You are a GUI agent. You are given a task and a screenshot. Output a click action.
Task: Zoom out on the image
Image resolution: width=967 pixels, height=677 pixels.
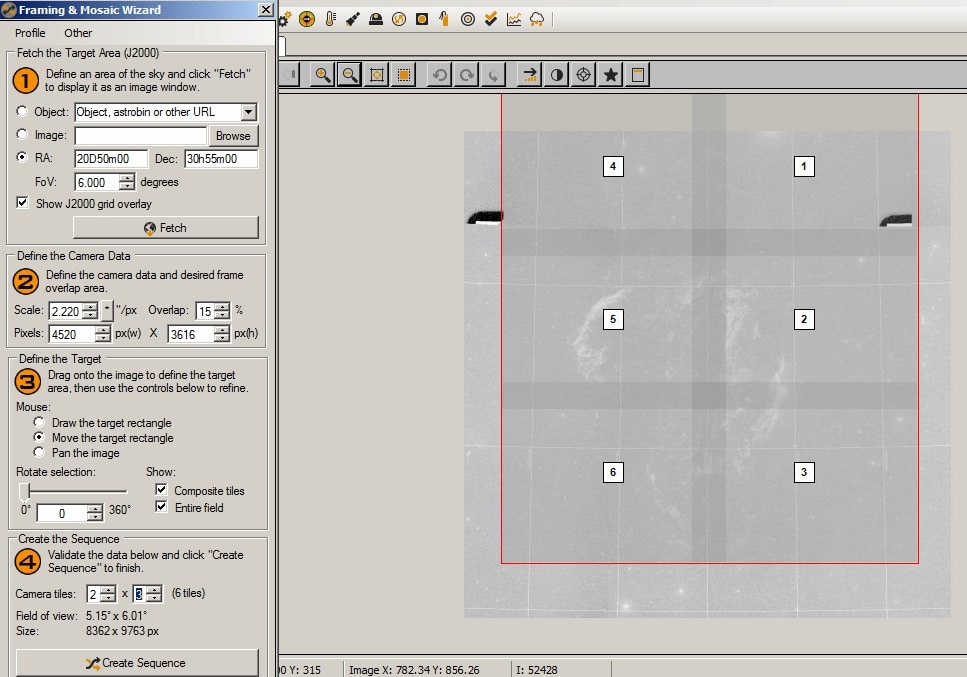coord(349,75)
